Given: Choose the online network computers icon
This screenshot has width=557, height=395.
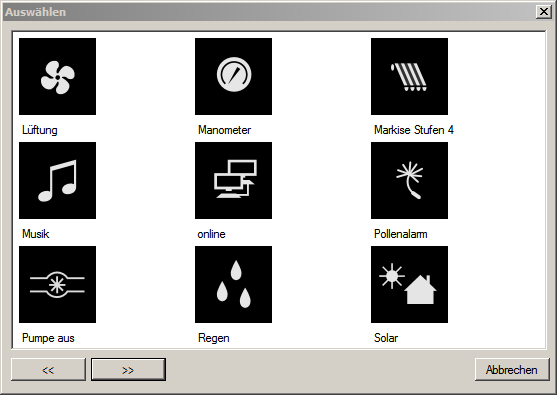Looking at the screenshot, I should 233,180.
